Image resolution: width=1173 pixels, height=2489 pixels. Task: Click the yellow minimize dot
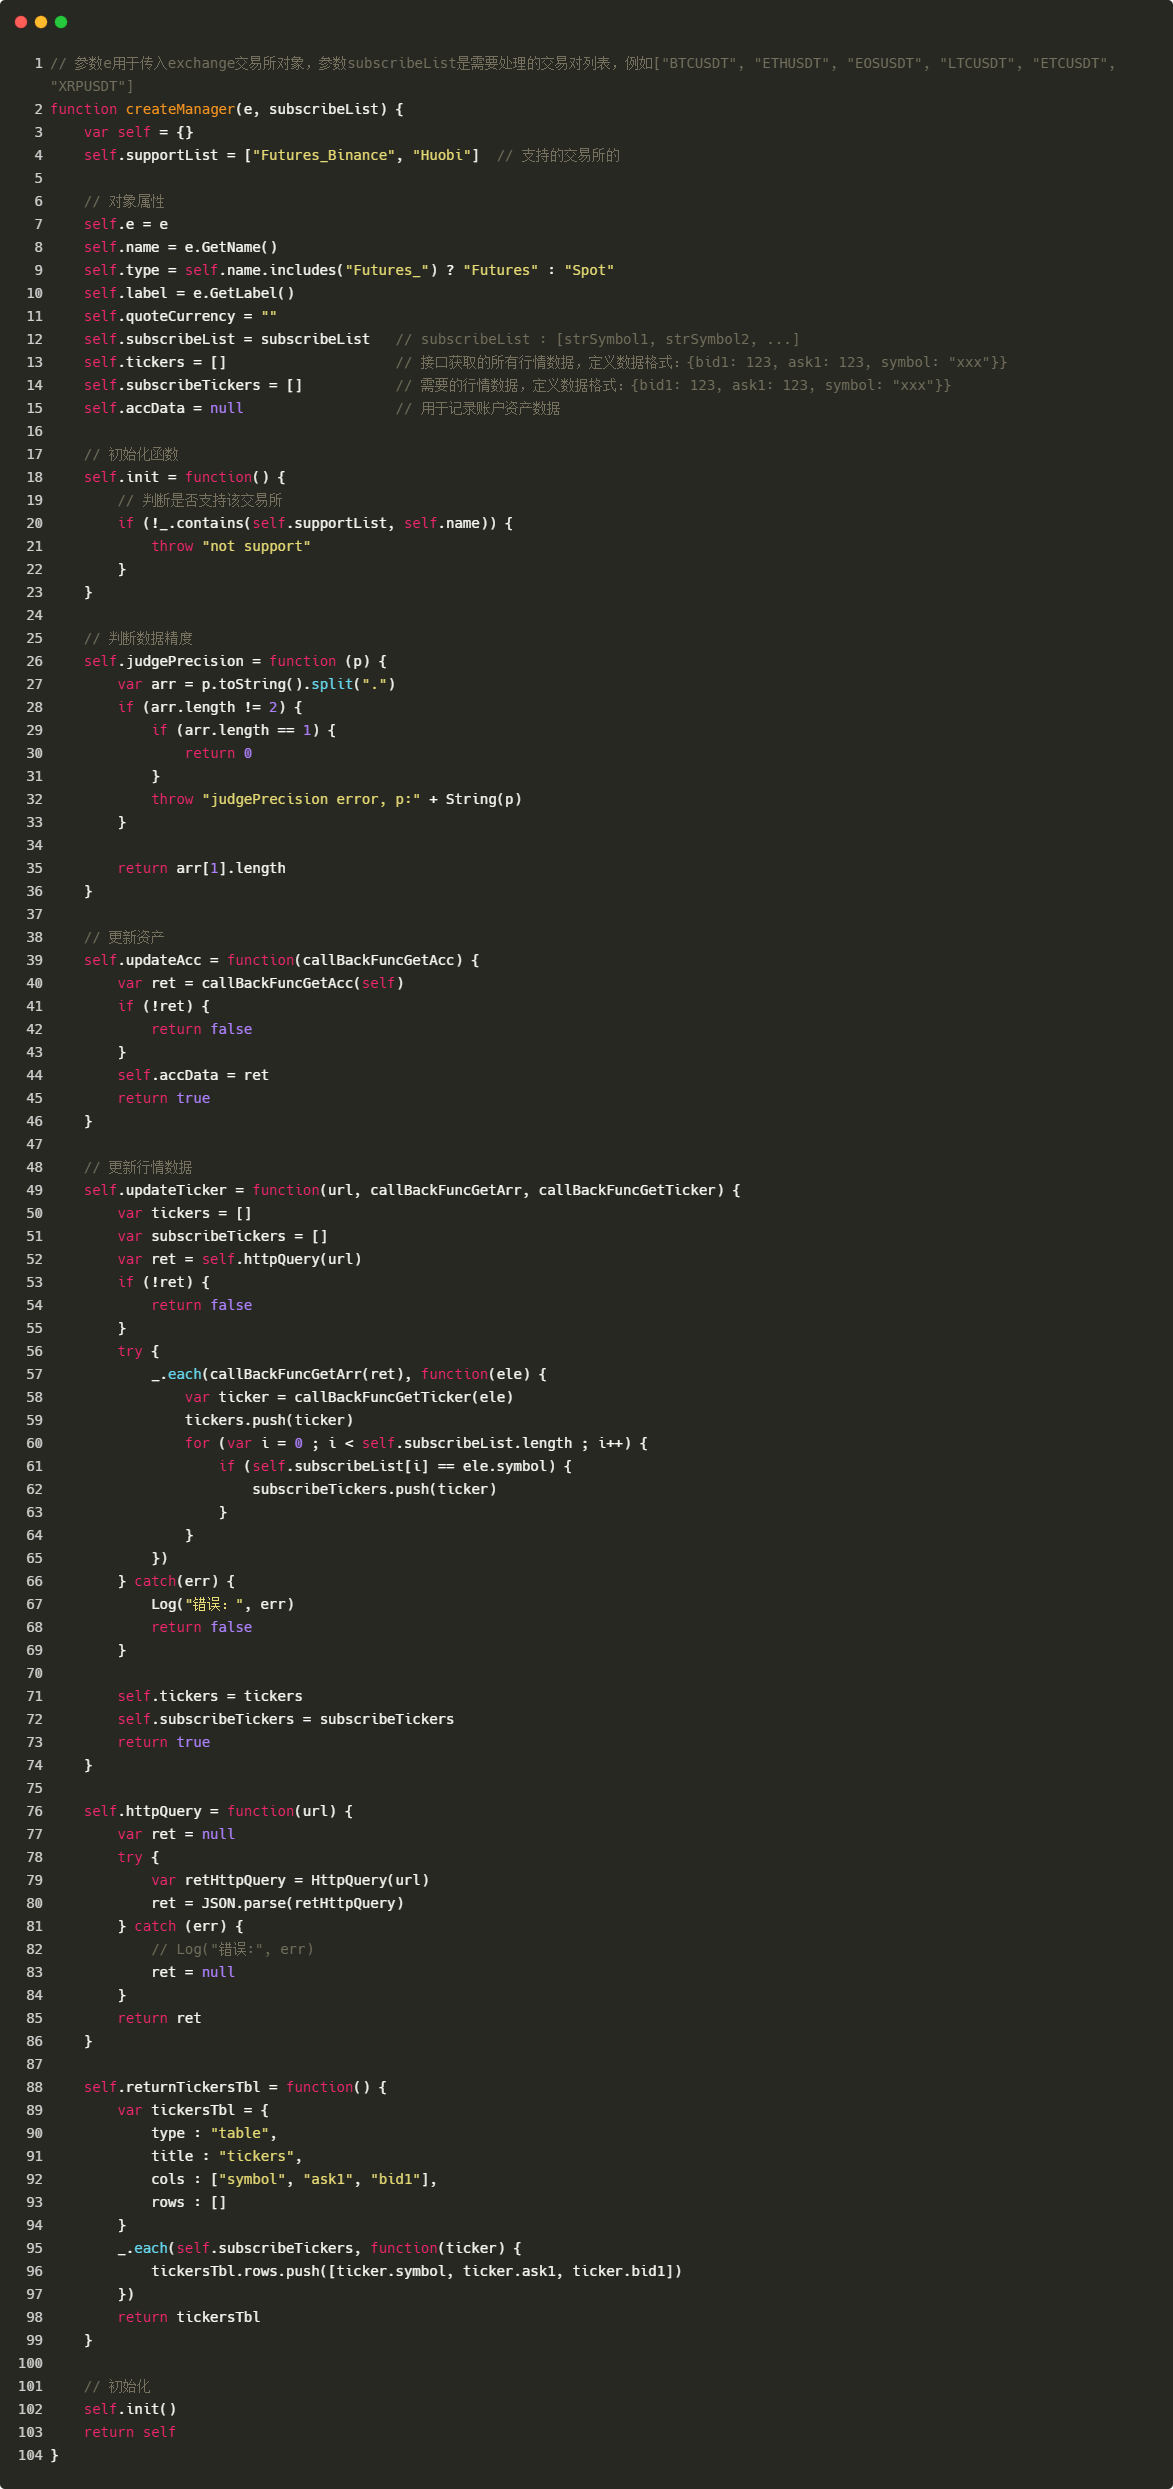(41, 22)
